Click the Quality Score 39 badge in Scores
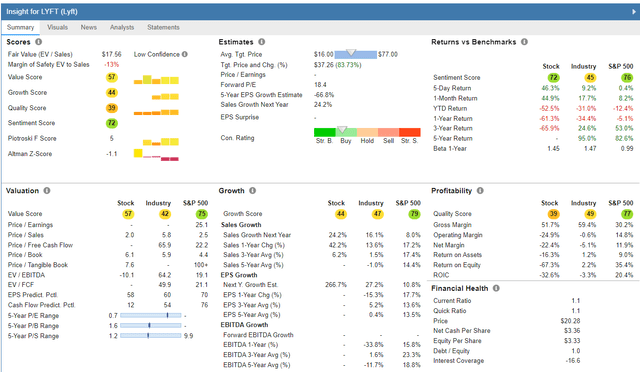 coord(111,108)
